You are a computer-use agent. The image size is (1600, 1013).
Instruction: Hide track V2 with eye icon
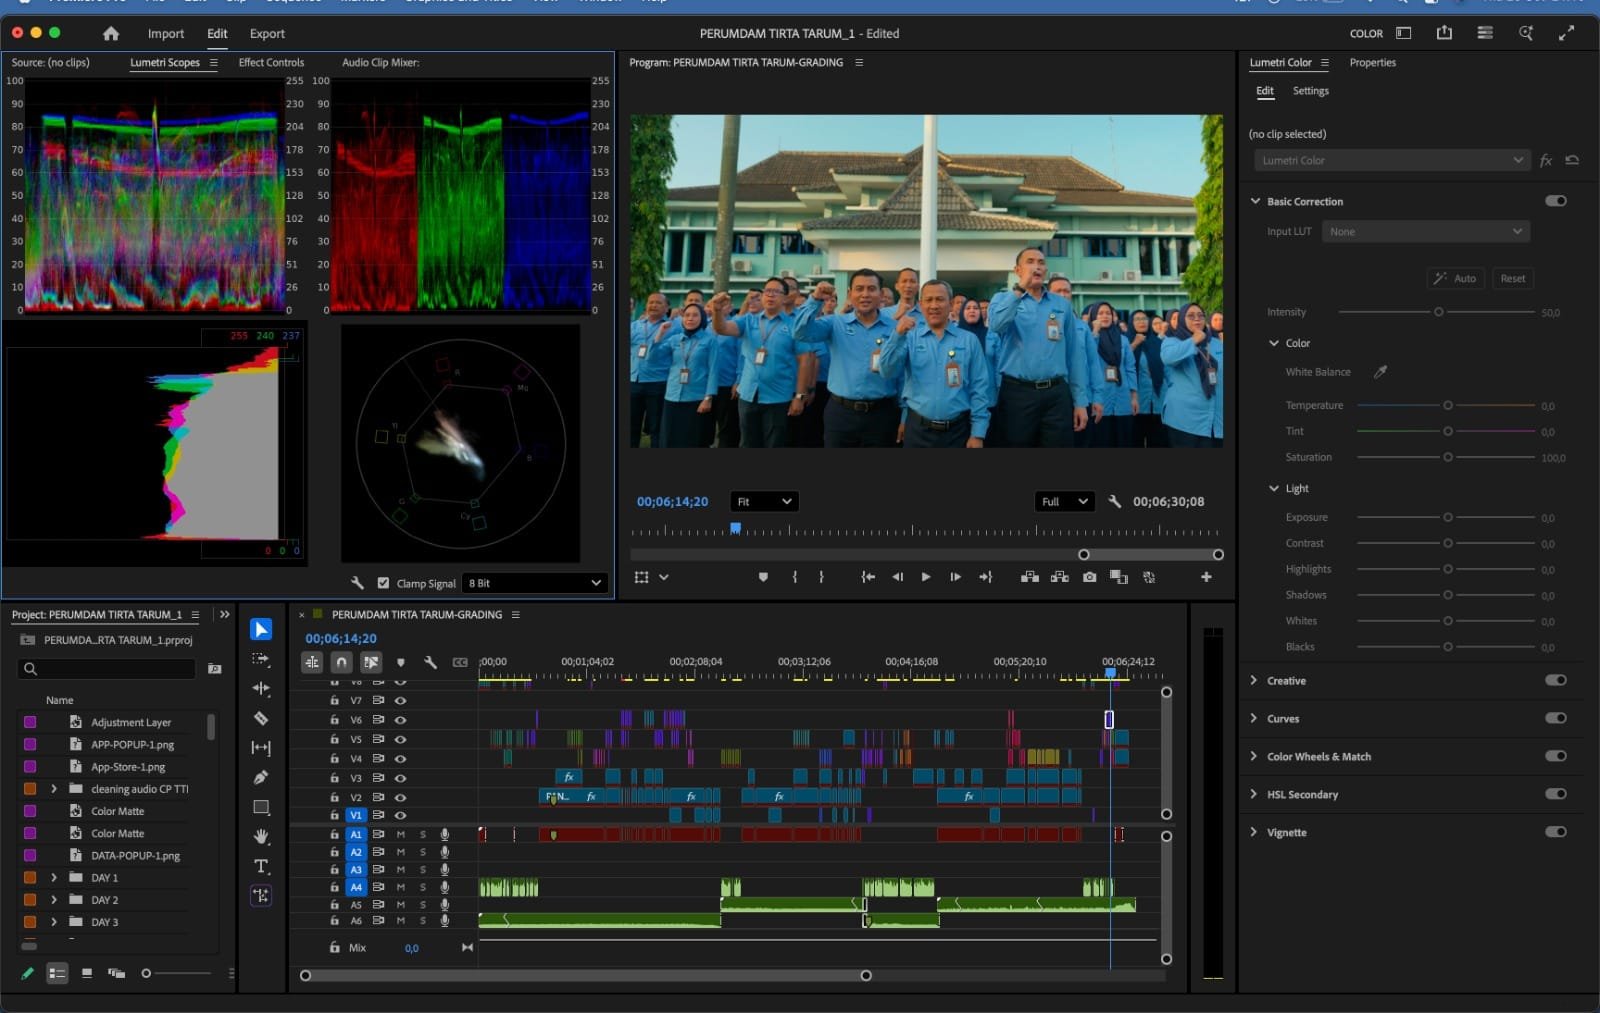click(x=400, y=797)
